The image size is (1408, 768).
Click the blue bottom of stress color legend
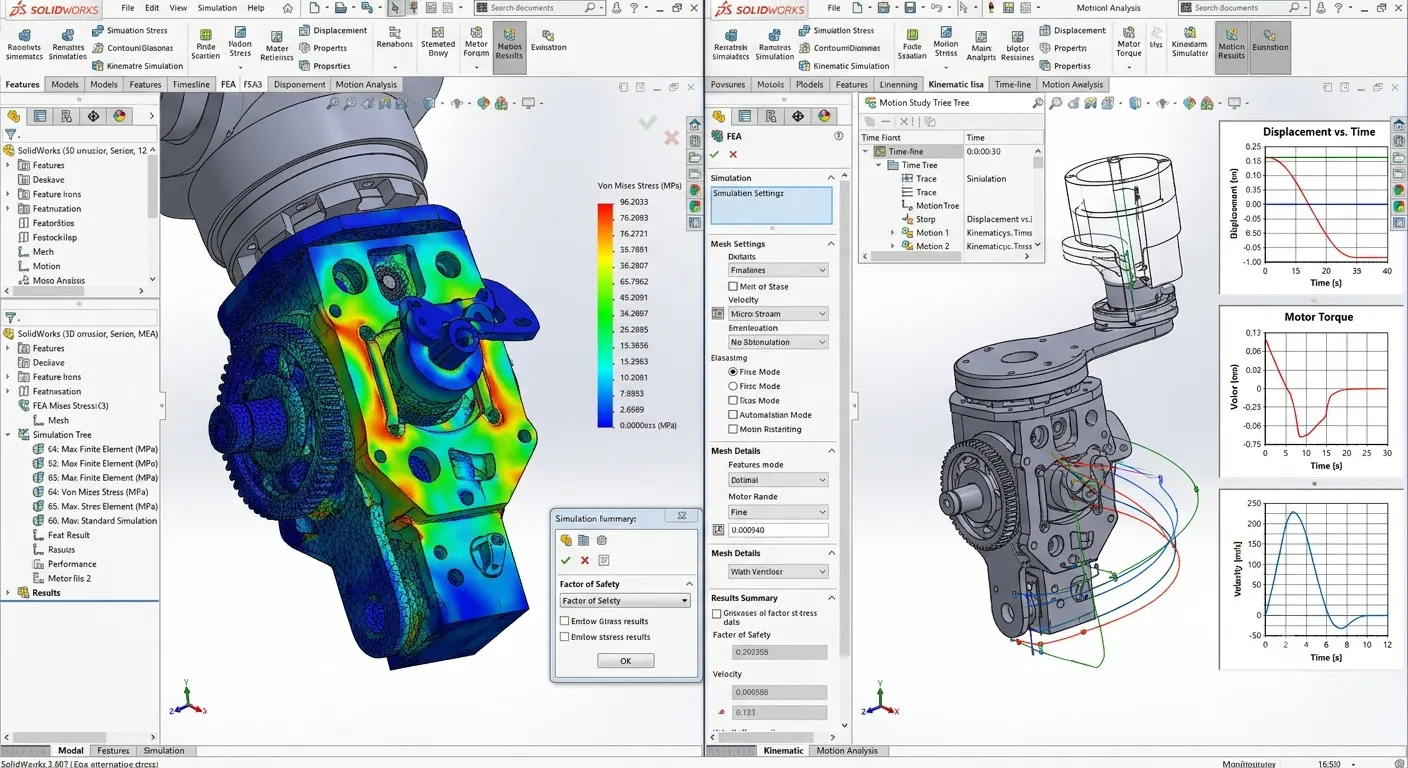[x=605, y=420]
